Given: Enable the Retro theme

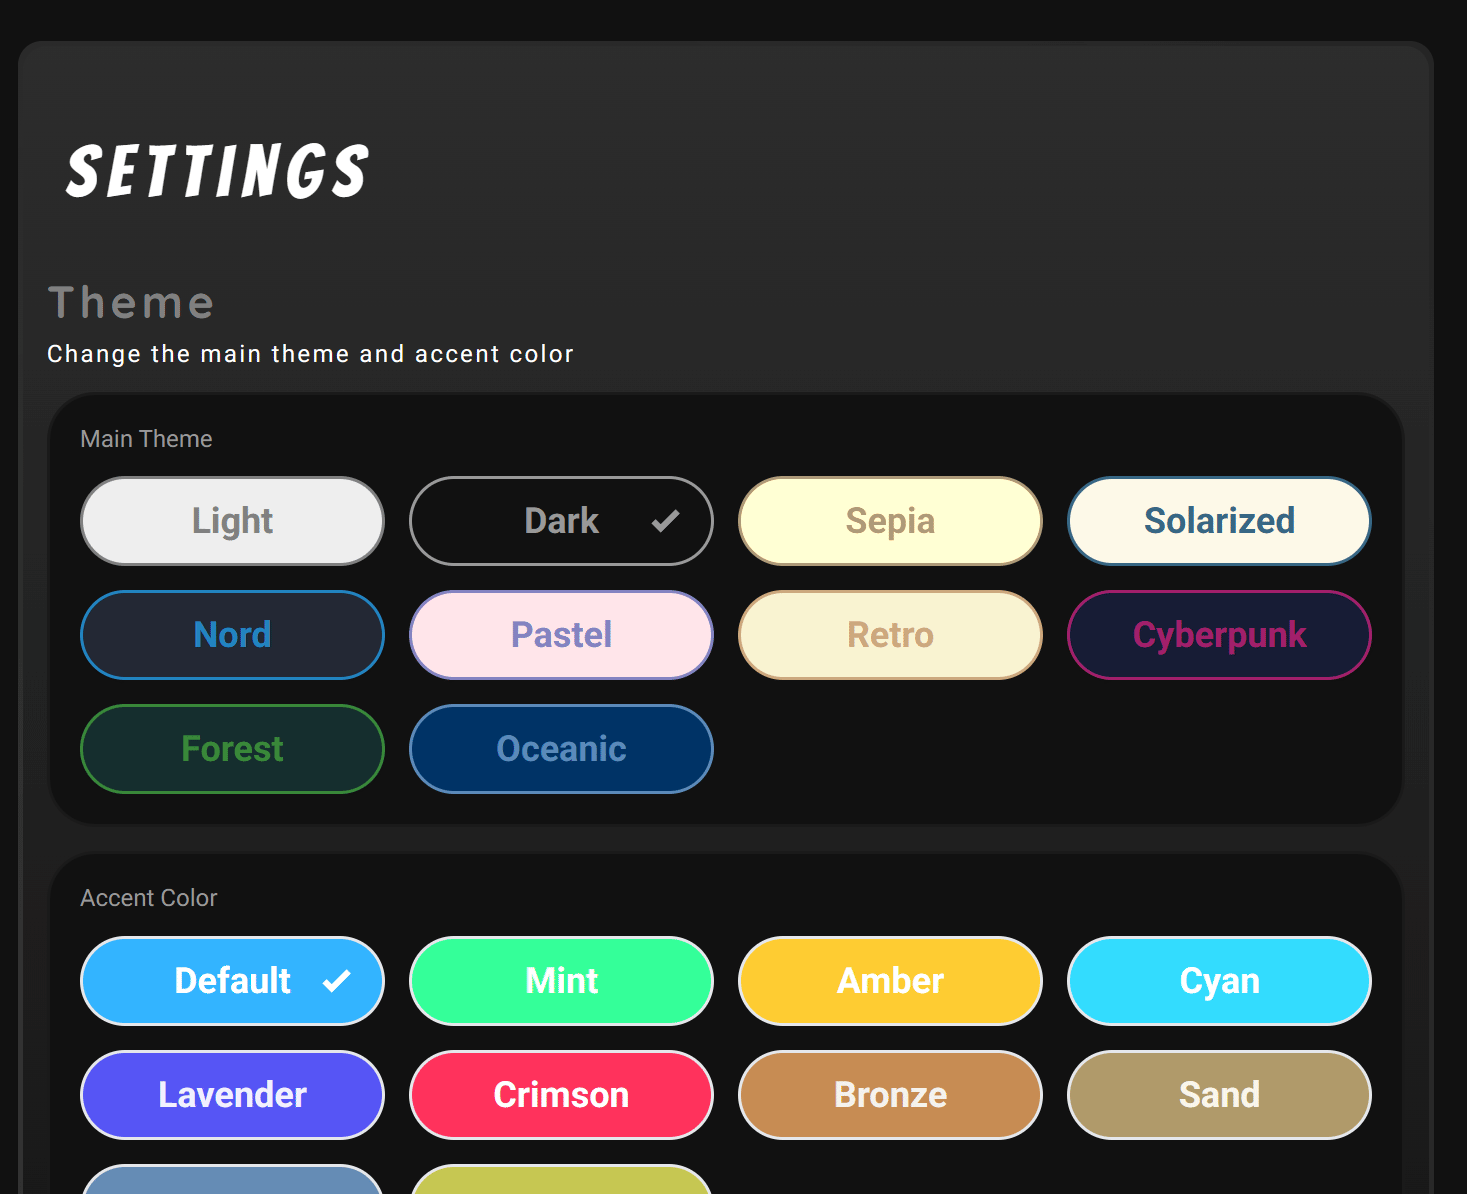Looking at the screenshot, I should [890, 635].
